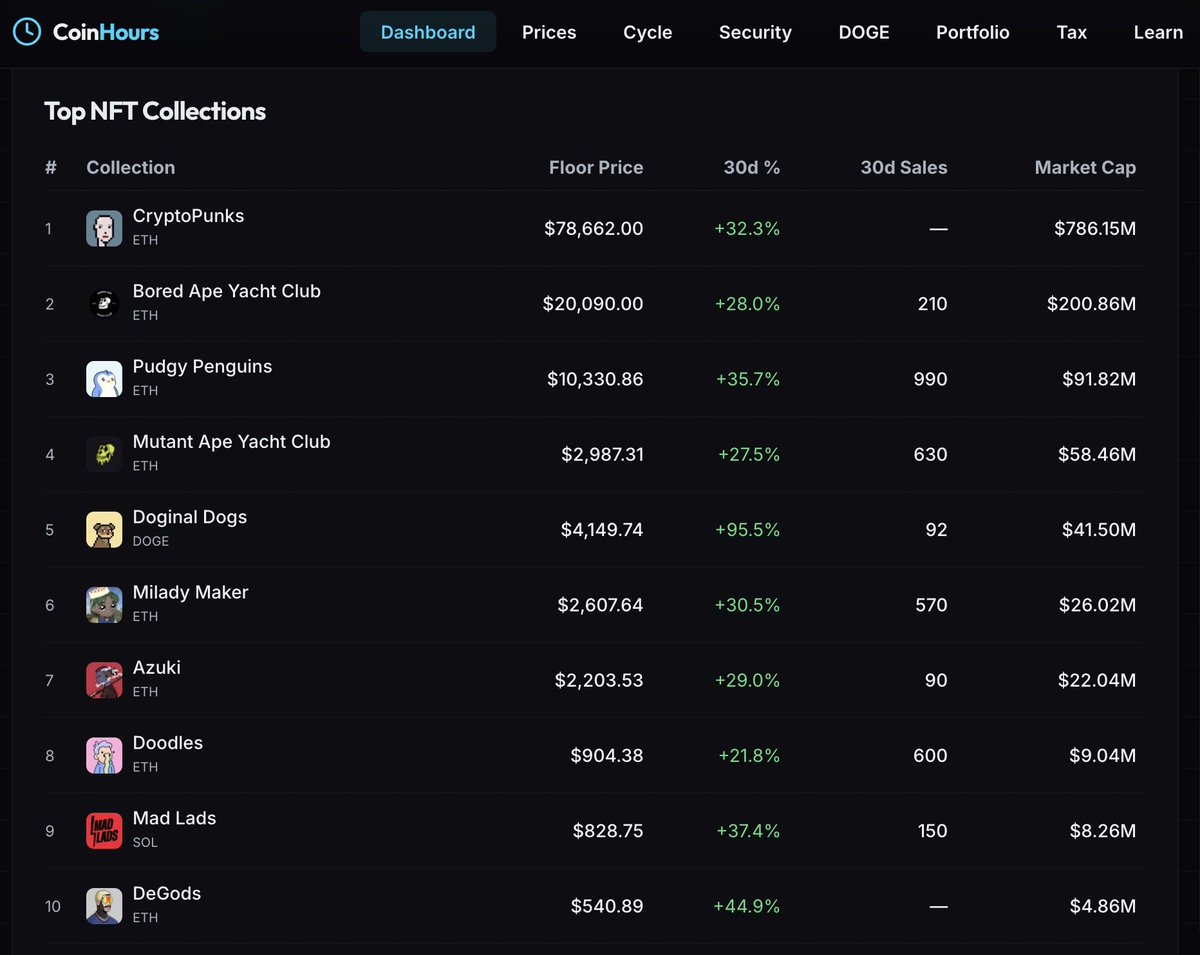The image size is (1200, 955).
Task: Open the Learn section
Action: [x=1158, y=32]
